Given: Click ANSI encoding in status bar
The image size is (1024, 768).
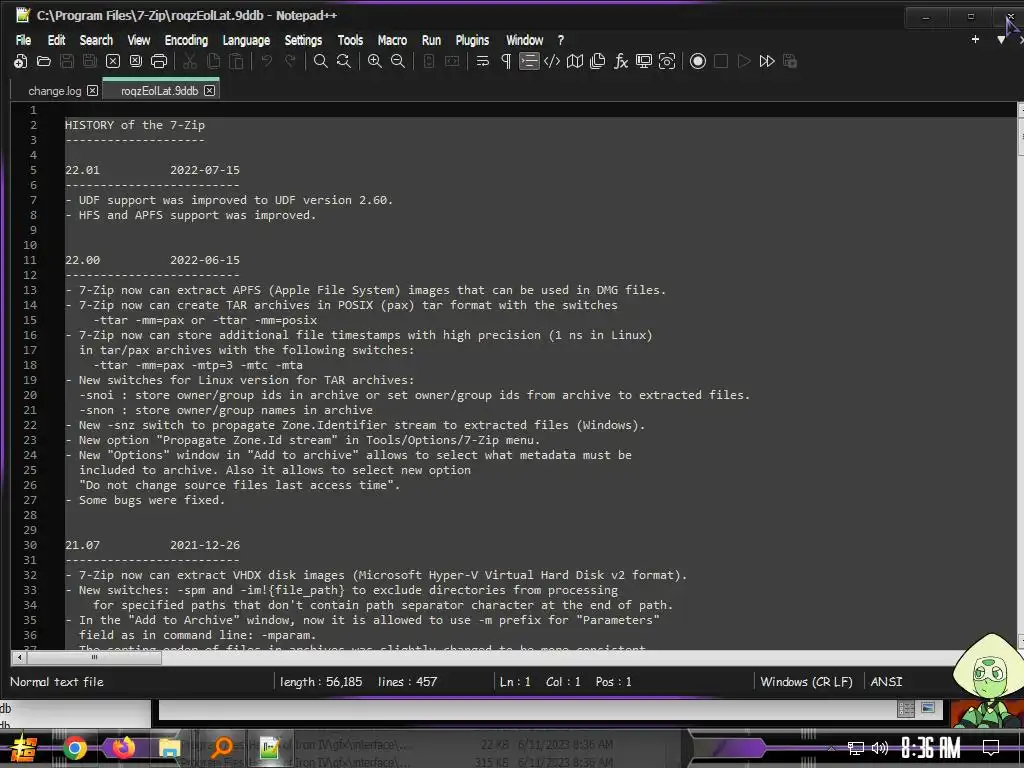Looking at the screenshot, I should point(886,682).
